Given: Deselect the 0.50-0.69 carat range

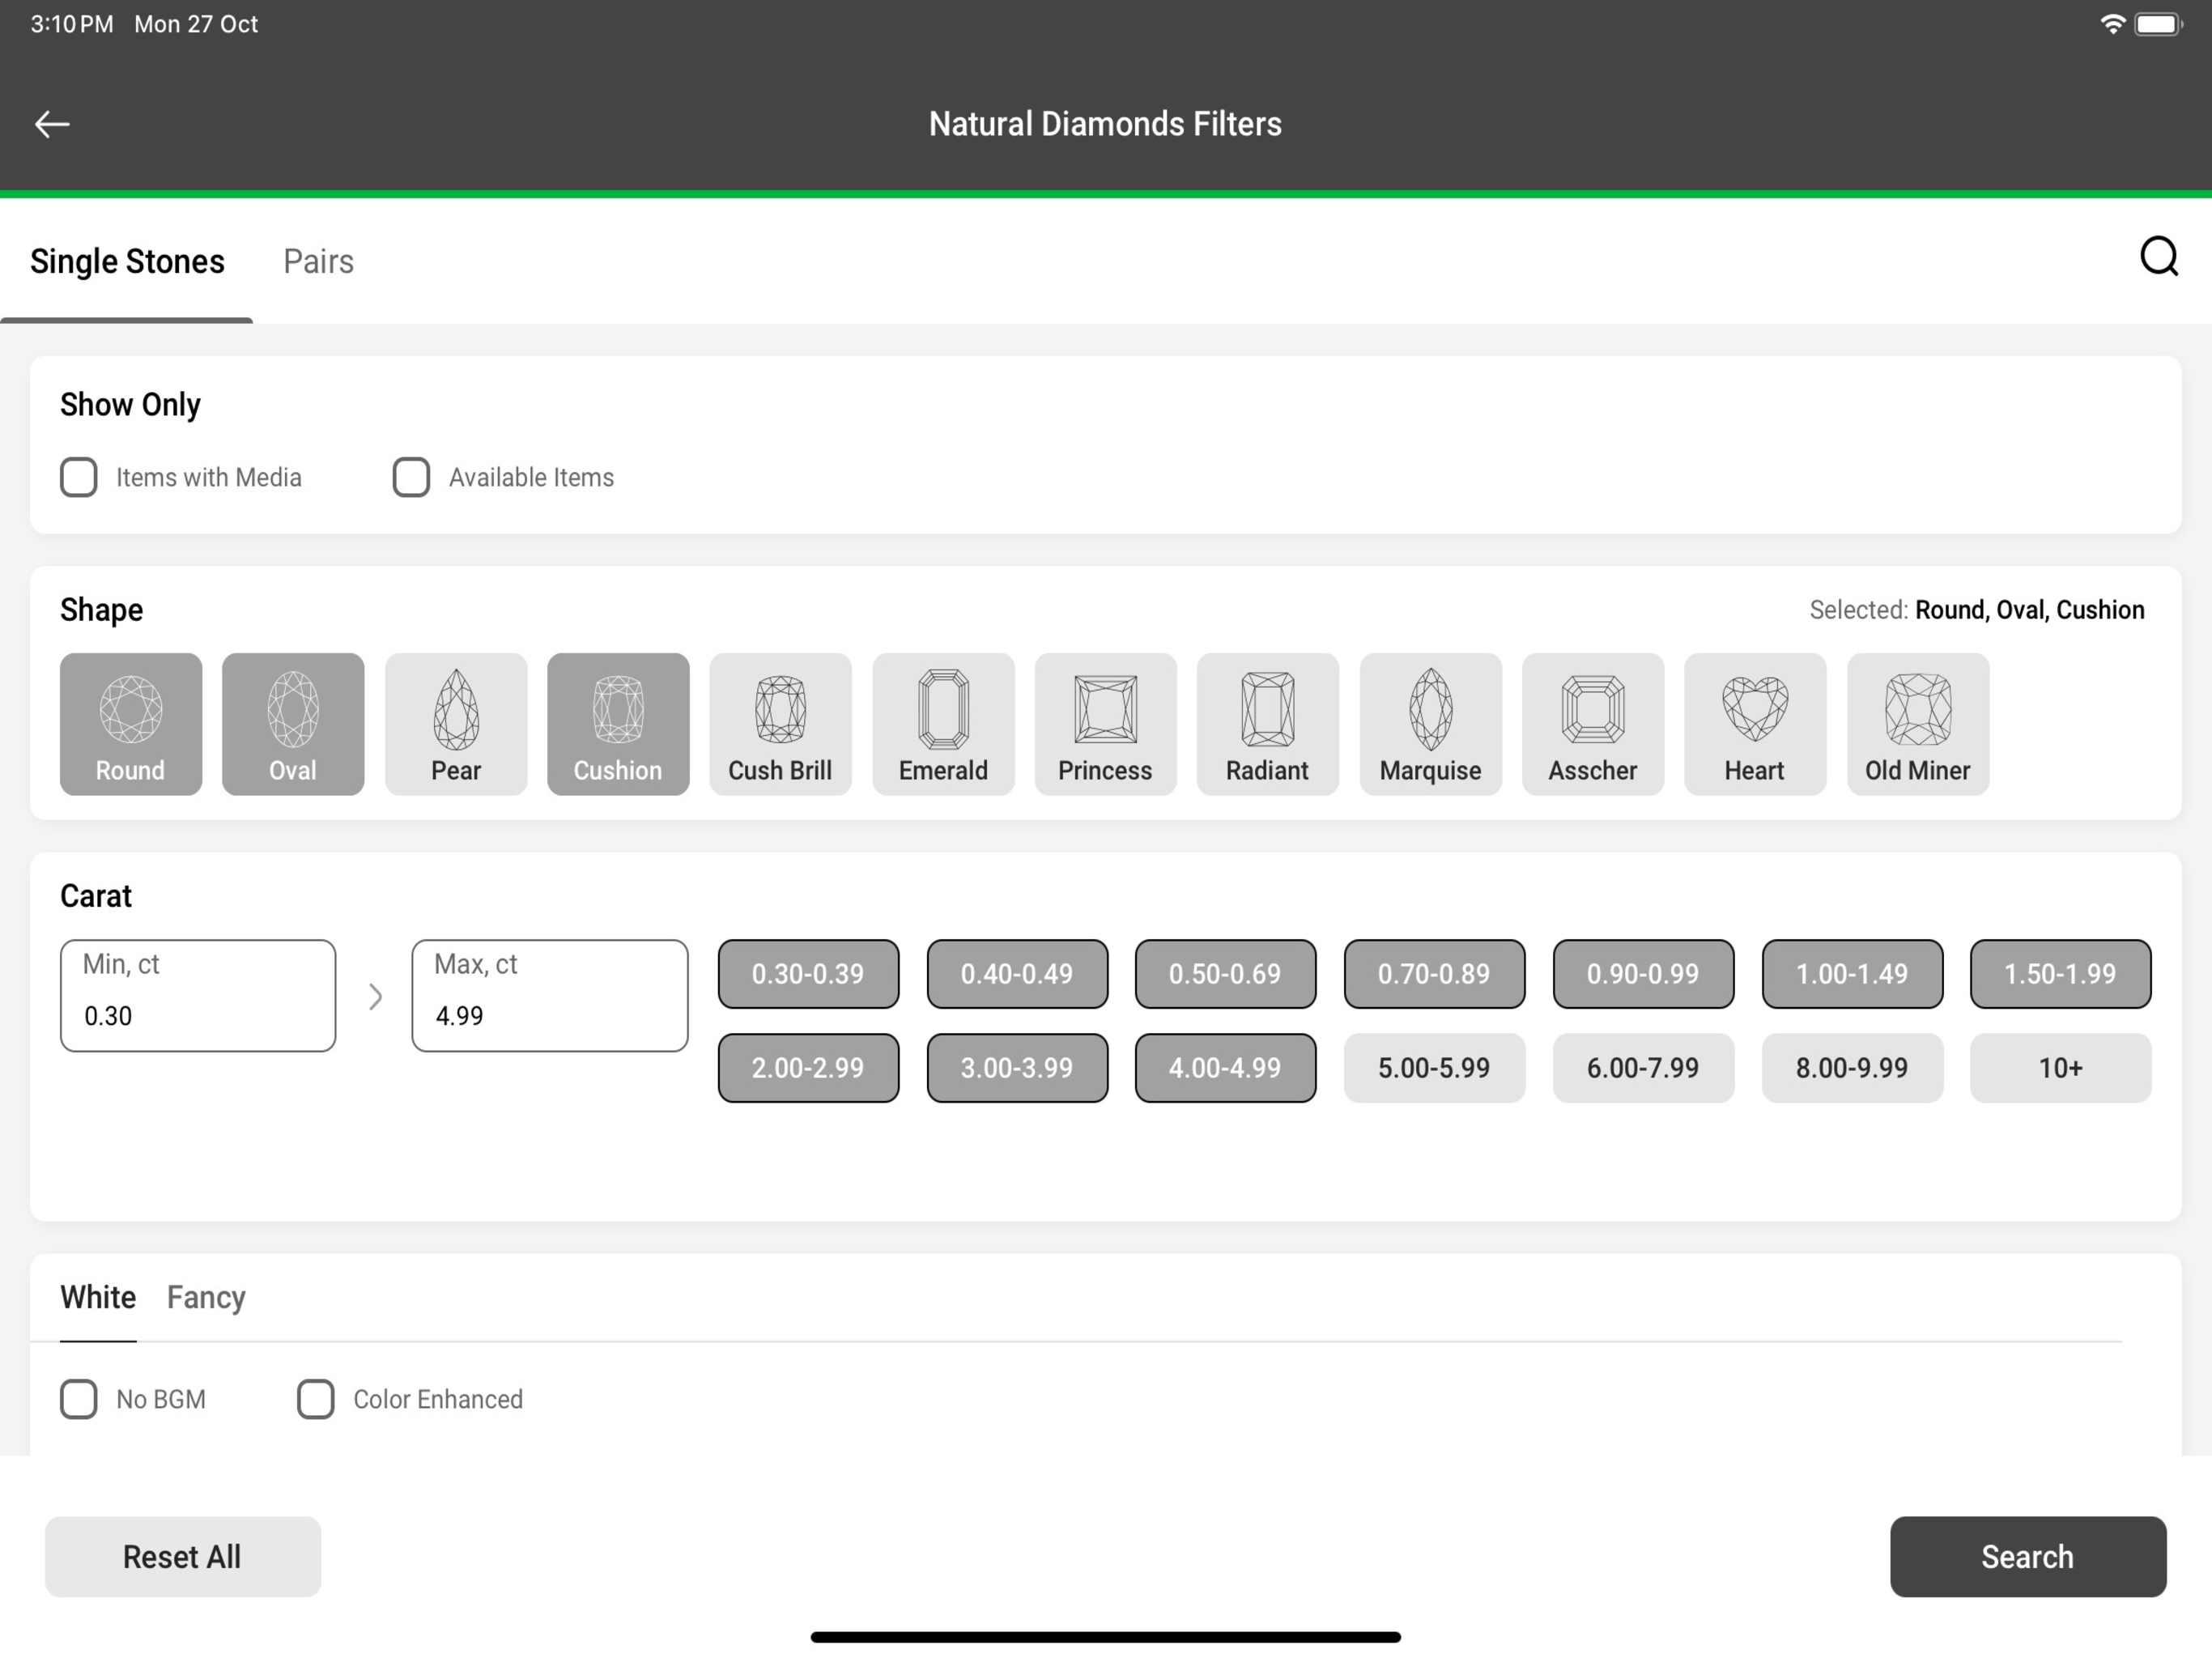Looking at the screenshot, I should click(x=1225, y=974).
